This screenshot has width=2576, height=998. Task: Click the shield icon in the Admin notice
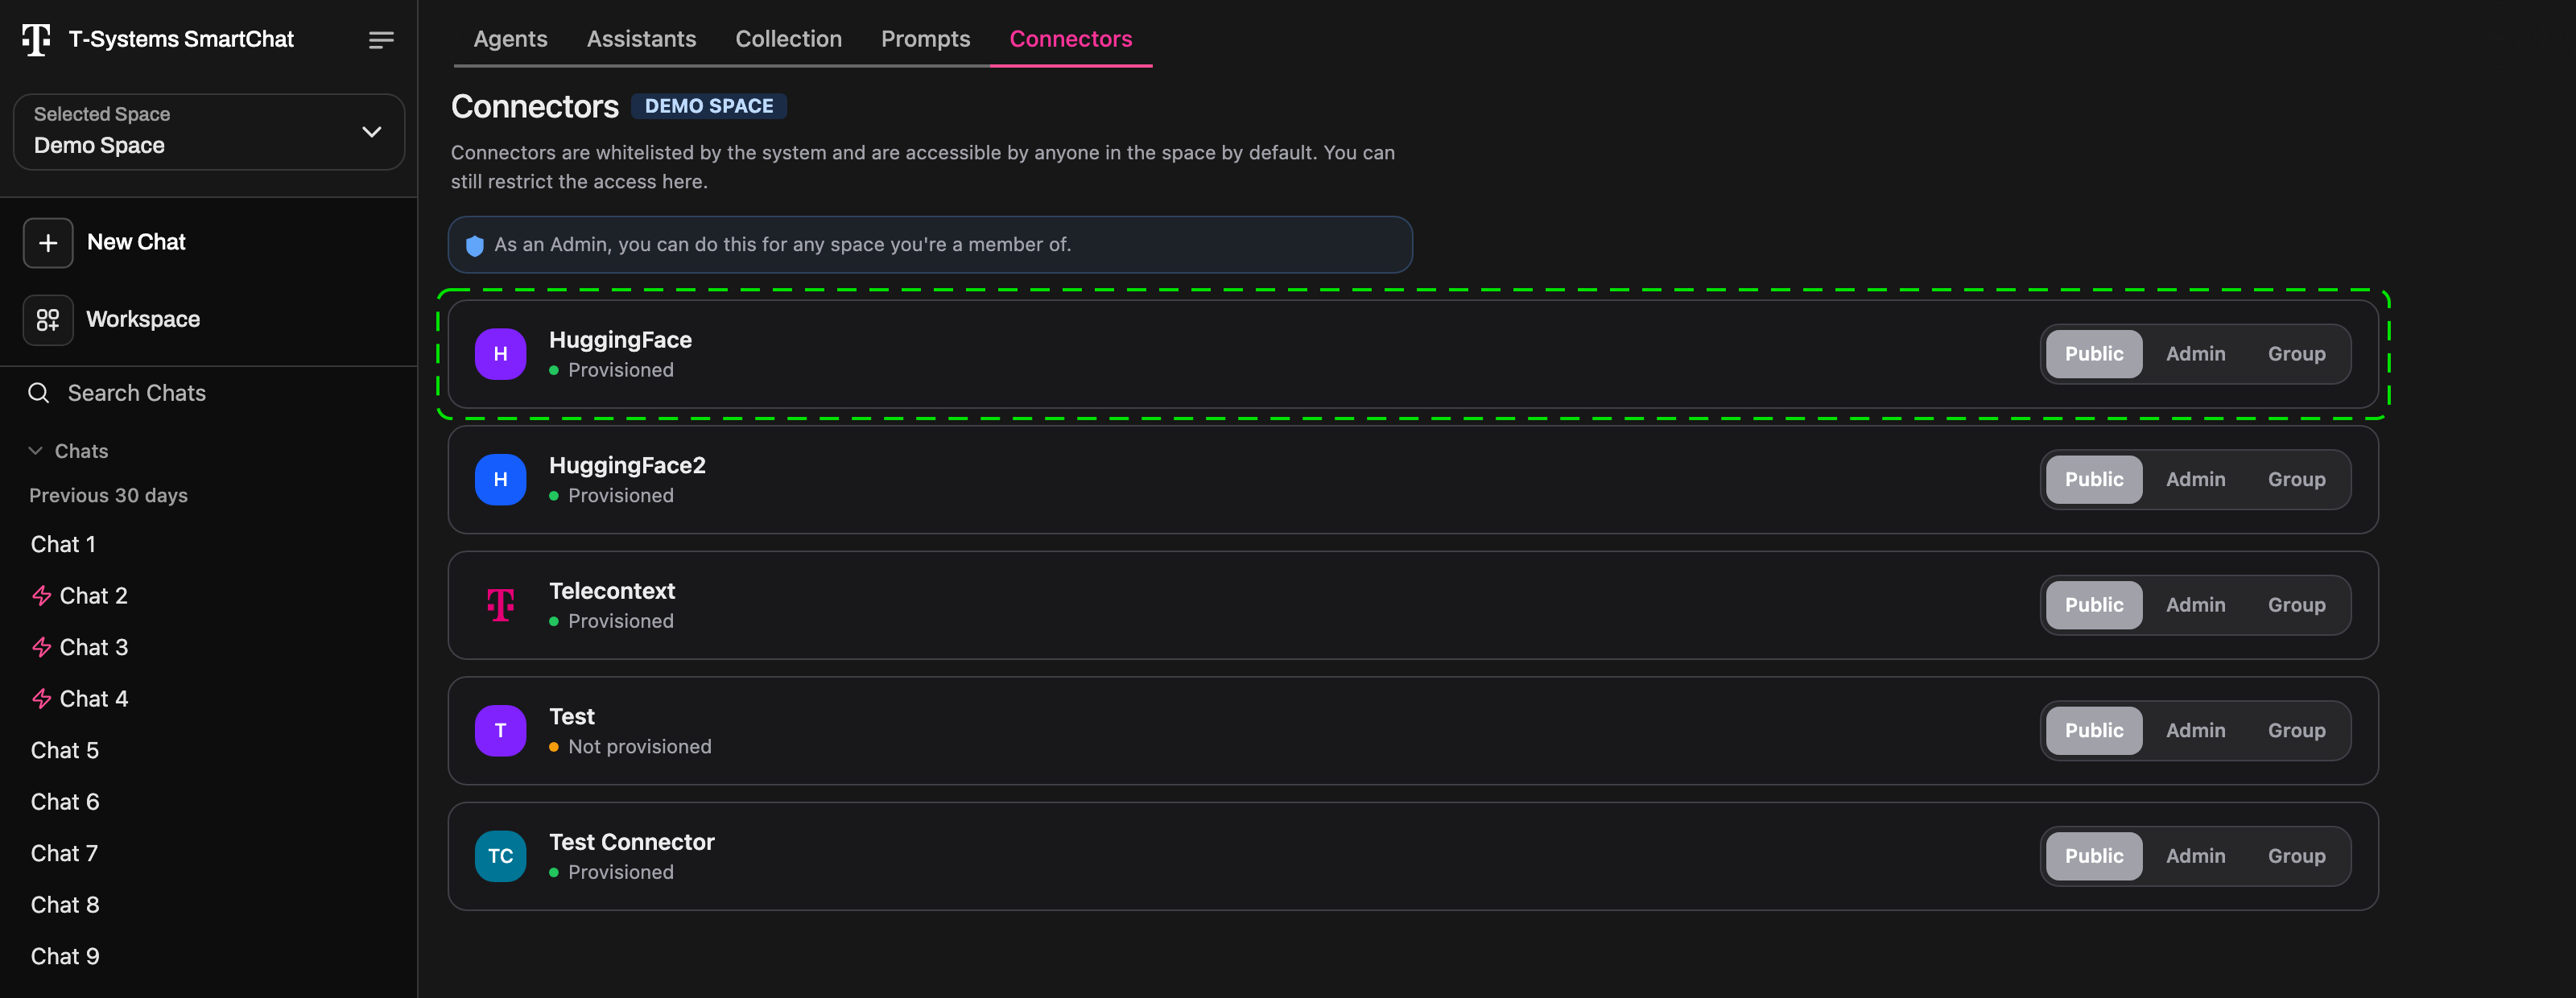tap(475, 245)
